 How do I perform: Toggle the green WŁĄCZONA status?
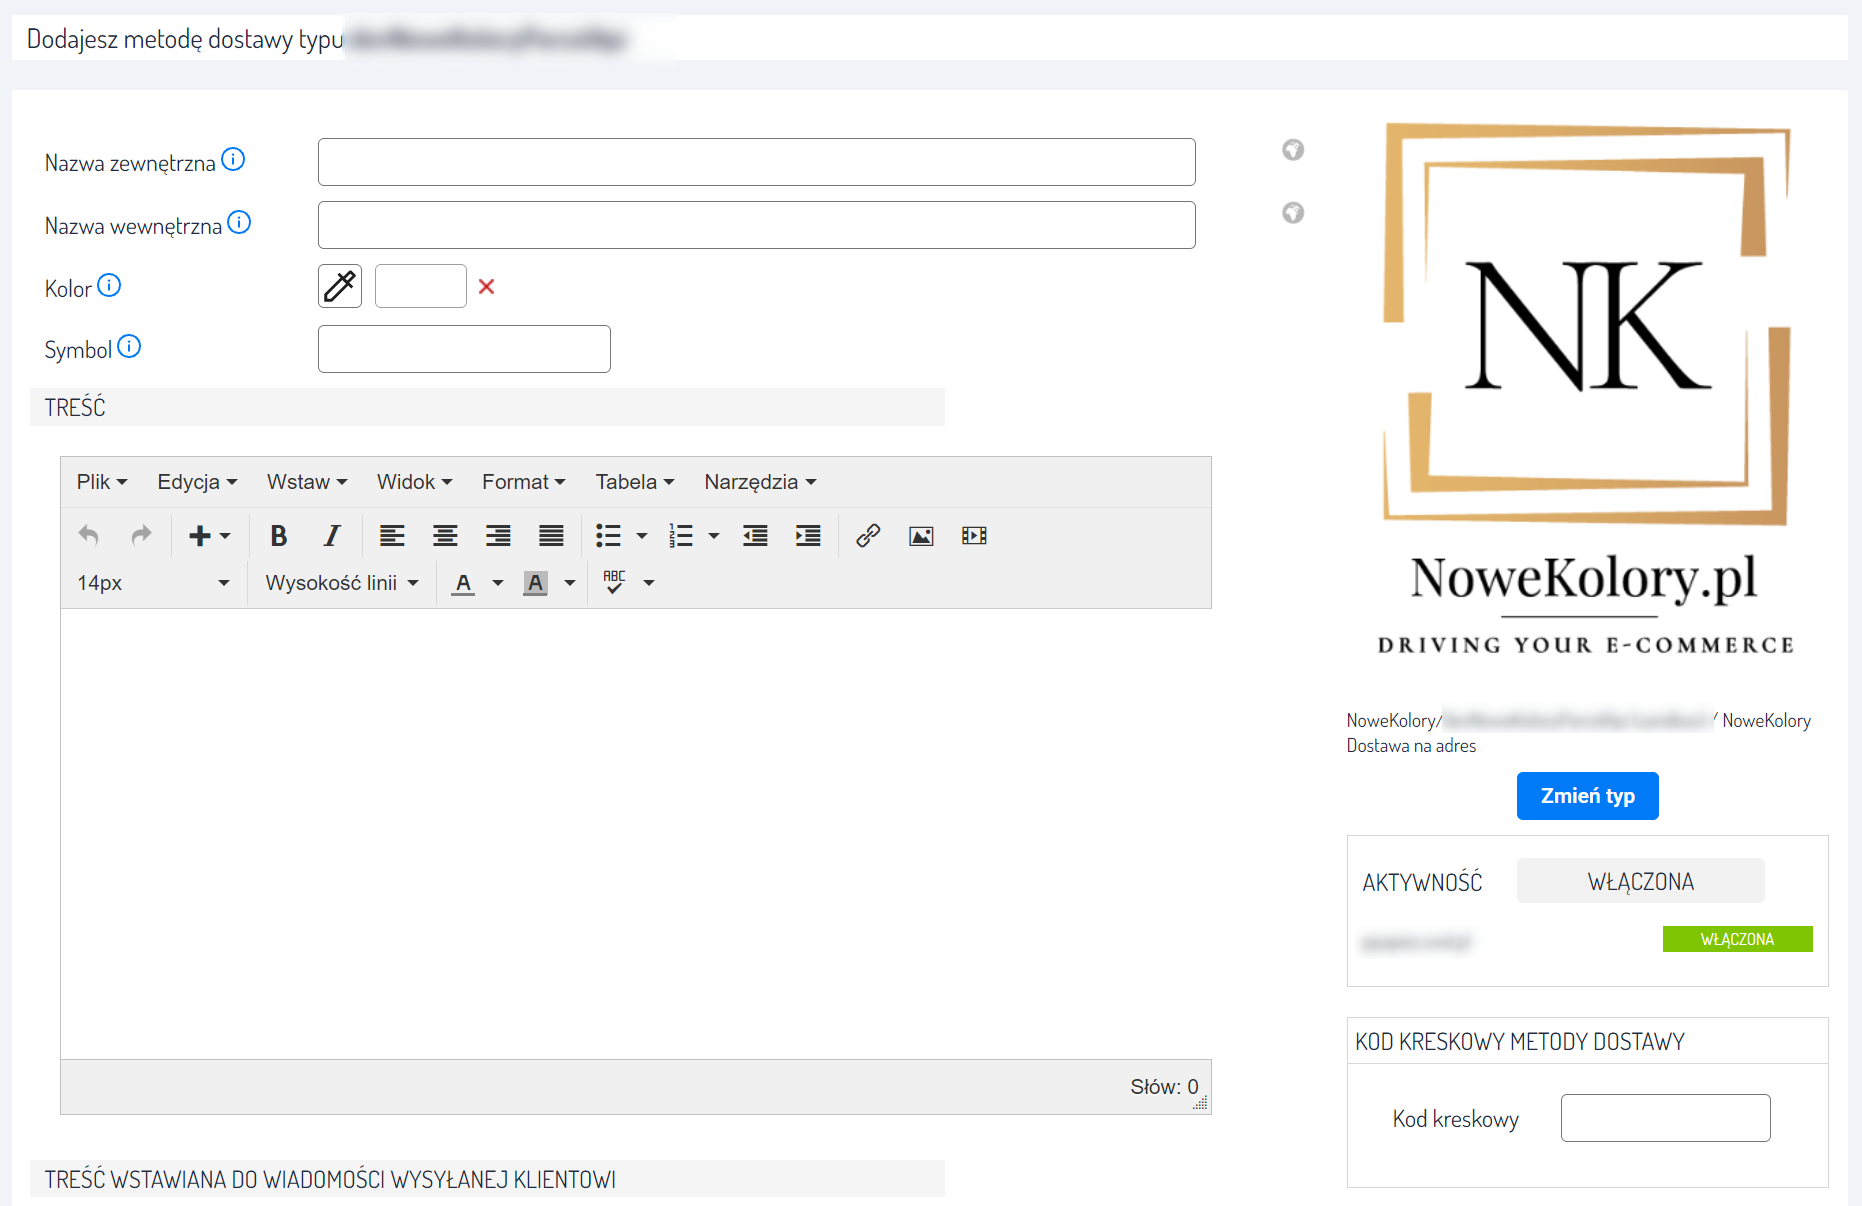1737,939
